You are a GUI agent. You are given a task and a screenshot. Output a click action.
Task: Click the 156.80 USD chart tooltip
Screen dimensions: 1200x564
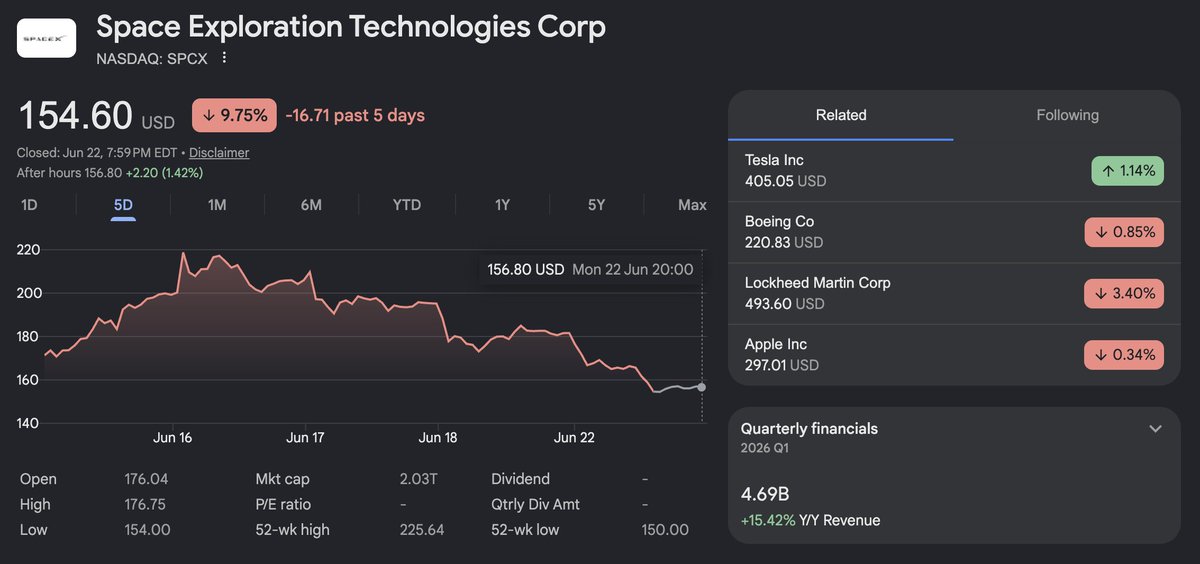(x=590, y=270)
